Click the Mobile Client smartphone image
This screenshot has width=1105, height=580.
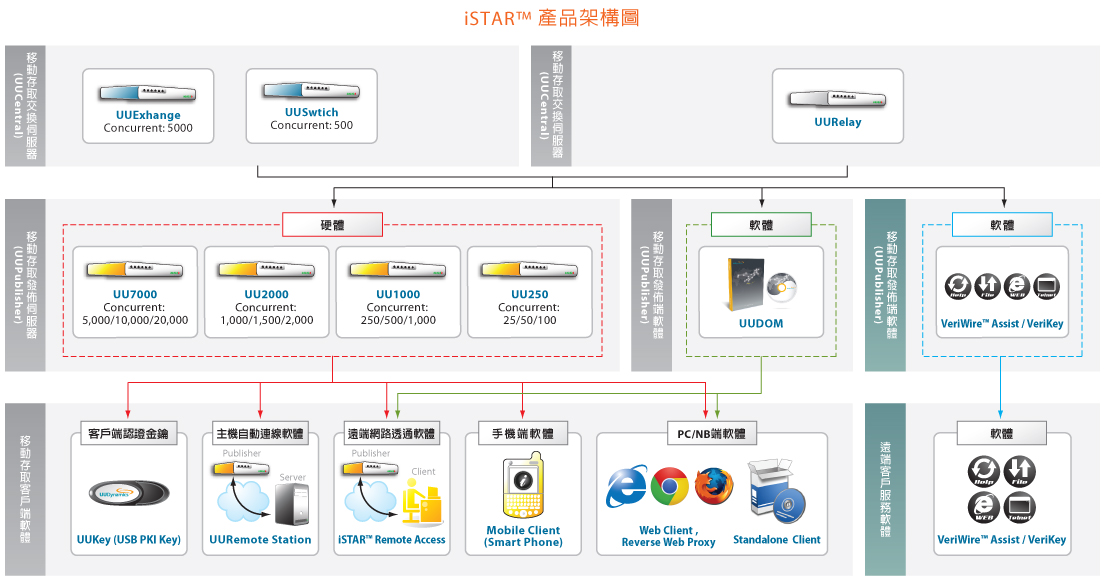[x=523, y=487]
